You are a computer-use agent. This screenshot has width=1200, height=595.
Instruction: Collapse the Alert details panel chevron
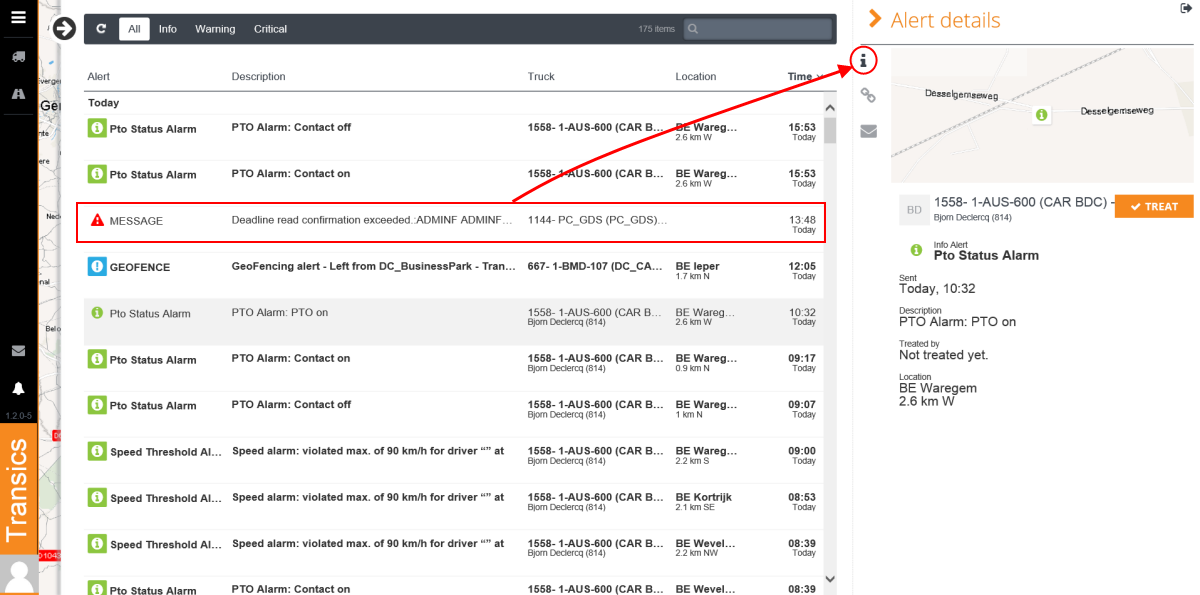(875, 19)
